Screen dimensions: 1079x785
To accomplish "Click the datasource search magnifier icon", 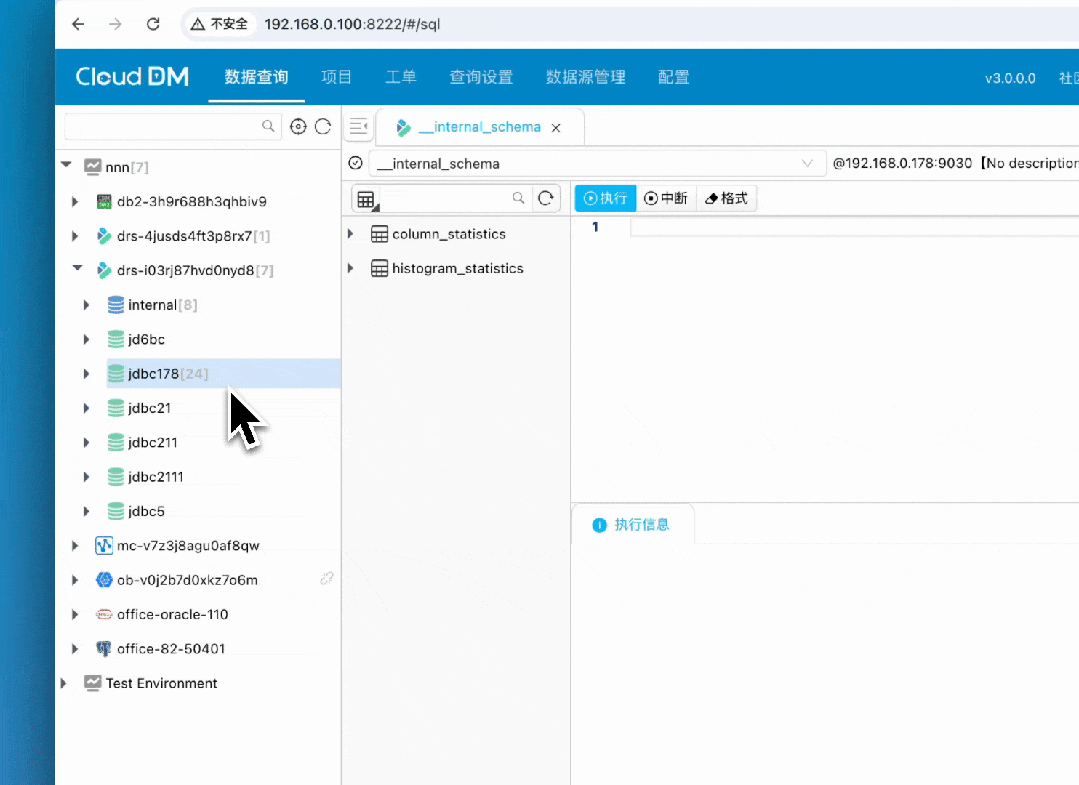I will point(268,126).
